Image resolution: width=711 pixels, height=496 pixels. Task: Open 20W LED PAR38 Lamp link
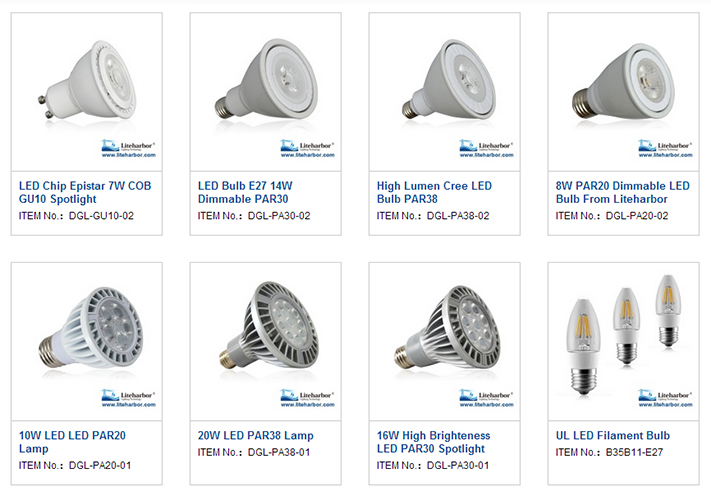[255, 436]
